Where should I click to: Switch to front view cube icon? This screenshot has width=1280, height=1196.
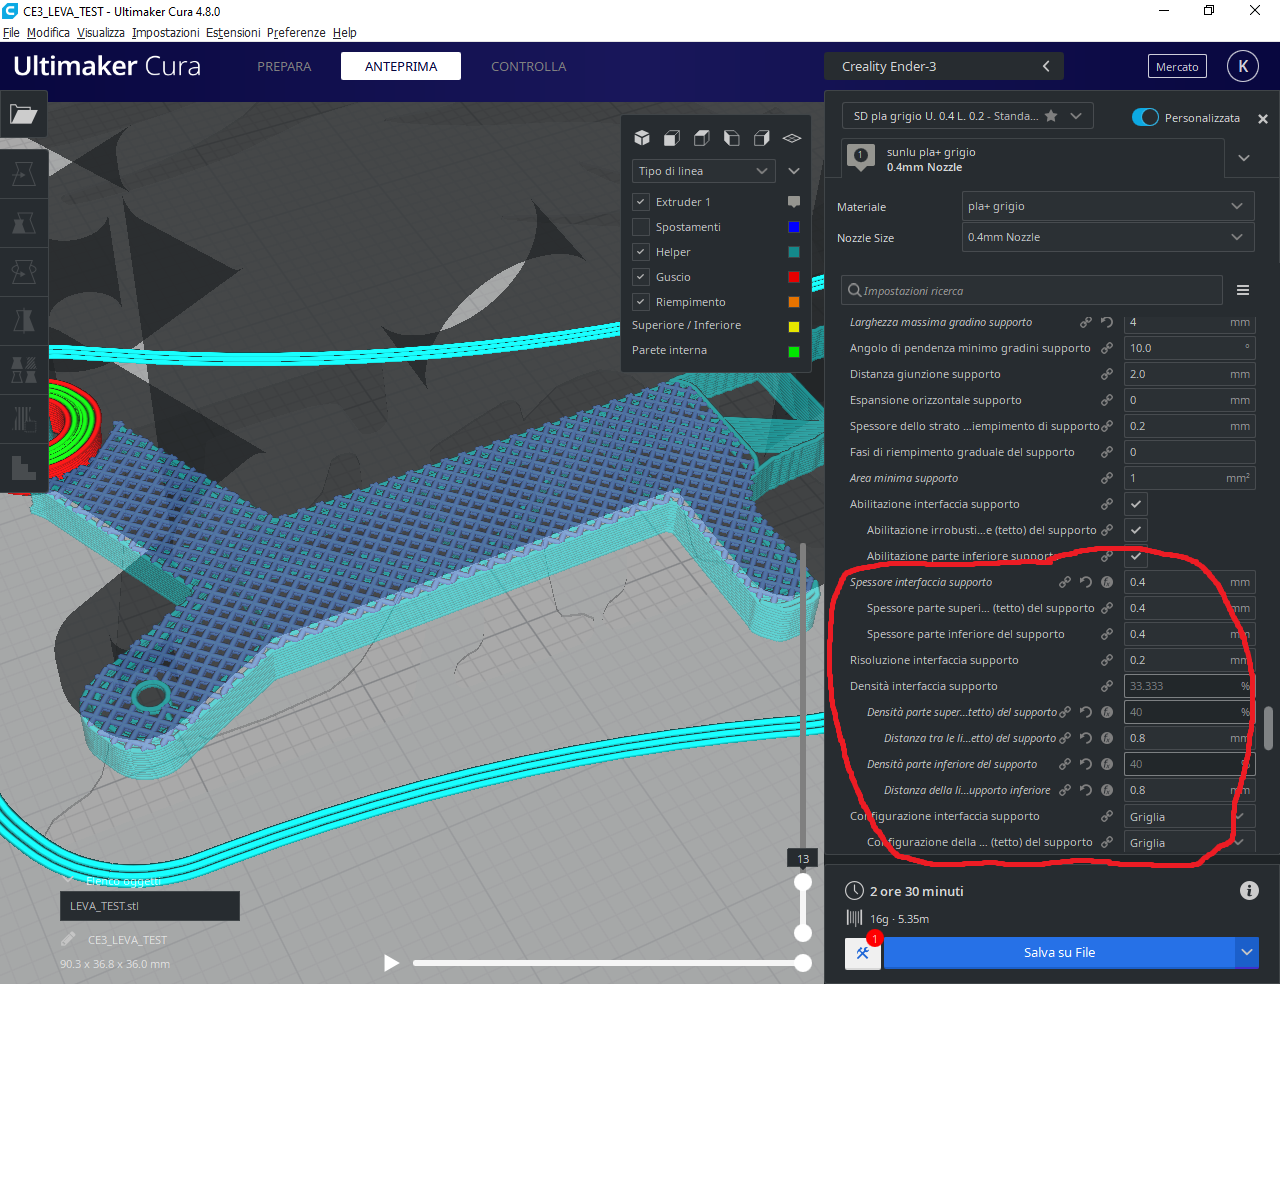point(672,138)
